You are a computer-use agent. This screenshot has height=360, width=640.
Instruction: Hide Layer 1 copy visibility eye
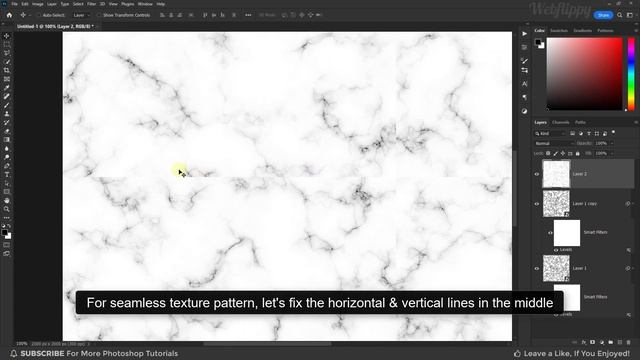pyautogui.click(x=537, y=204)
